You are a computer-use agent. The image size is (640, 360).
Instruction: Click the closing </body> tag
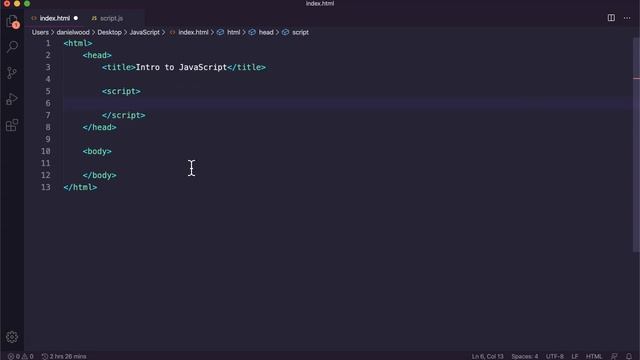[x=100, y=176]
